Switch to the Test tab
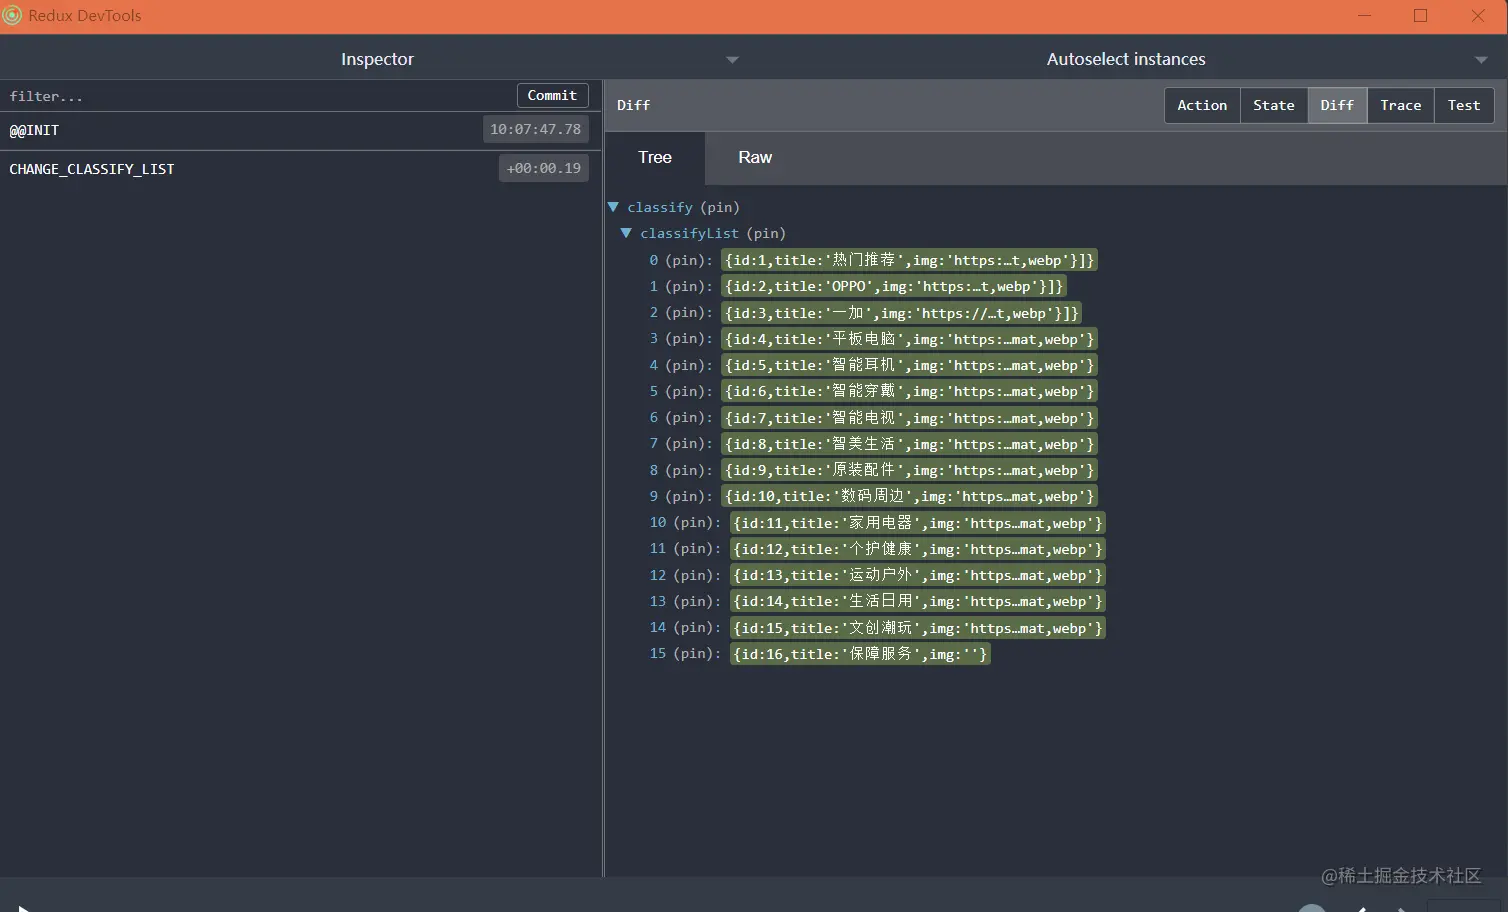 pyautogui.click(x=1464, y=105)
